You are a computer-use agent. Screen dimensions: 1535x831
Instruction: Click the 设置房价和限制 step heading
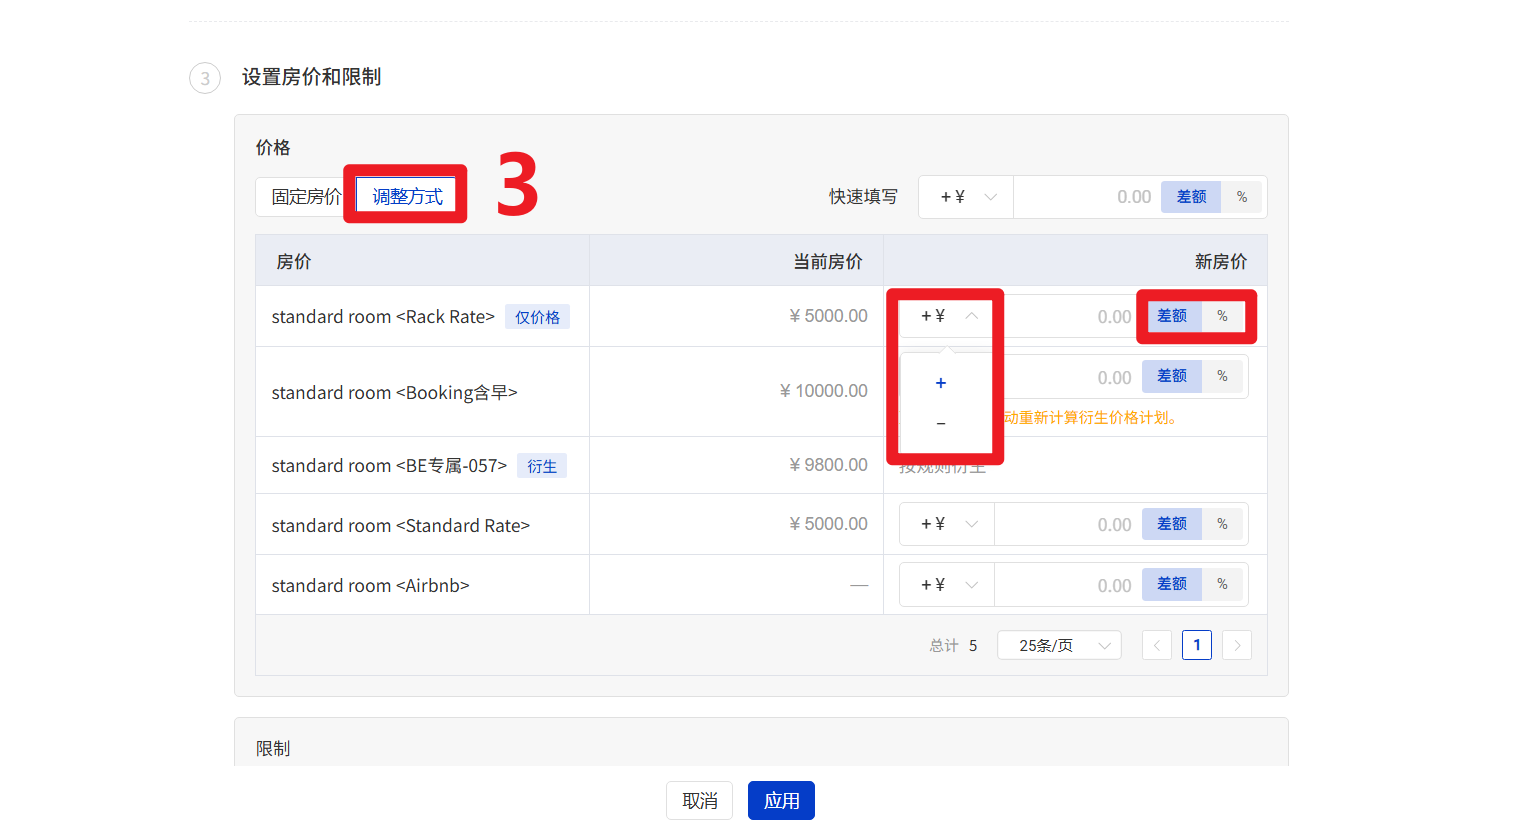pyautogui.click(x=311, y=77)
